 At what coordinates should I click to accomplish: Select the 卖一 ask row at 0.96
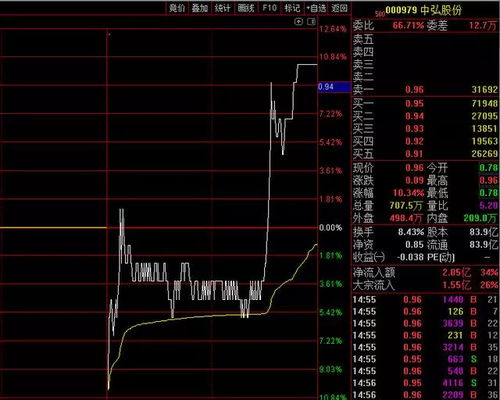[x=425, y=89]
